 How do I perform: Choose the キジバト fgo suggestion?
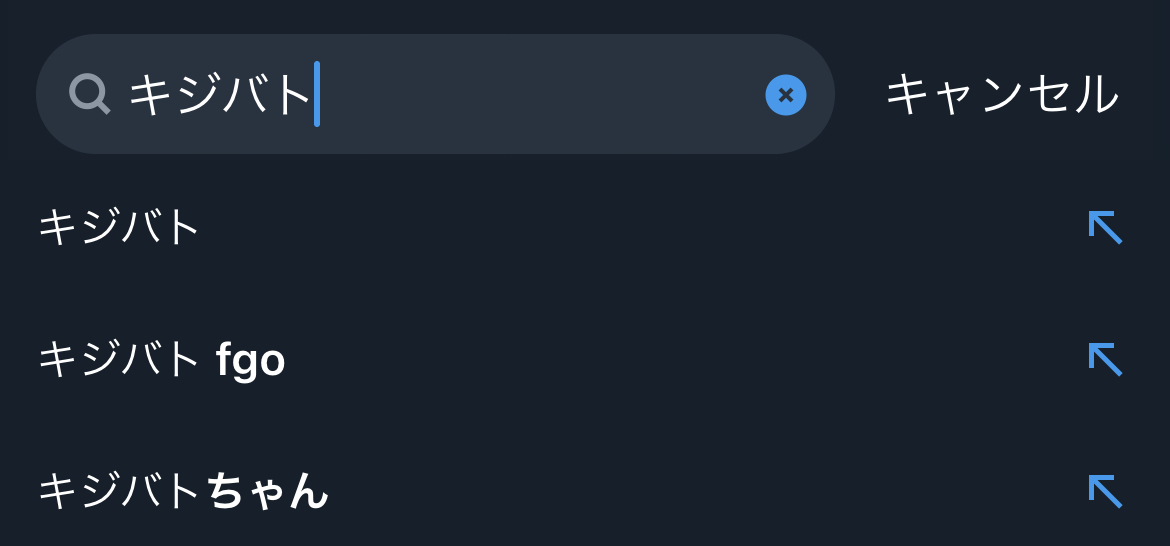click(x=161, y=359)
